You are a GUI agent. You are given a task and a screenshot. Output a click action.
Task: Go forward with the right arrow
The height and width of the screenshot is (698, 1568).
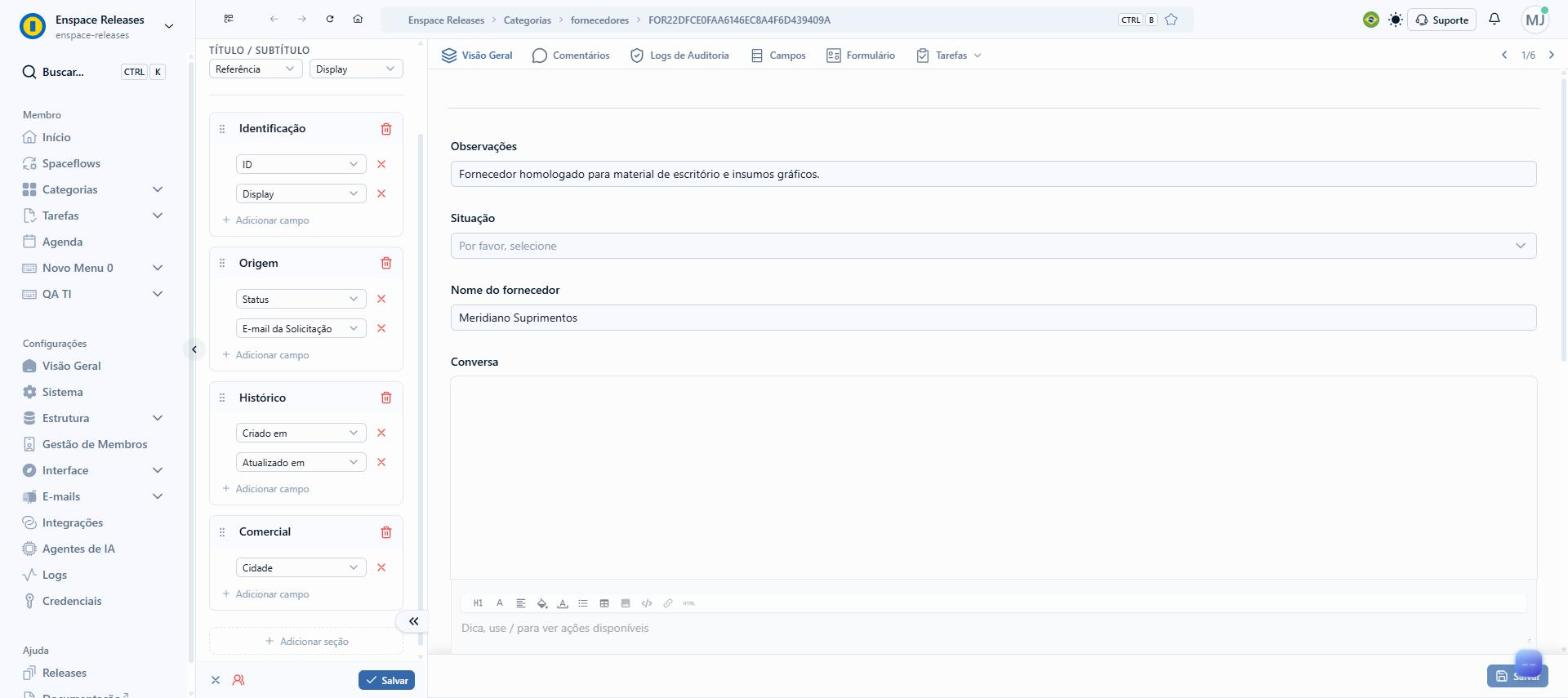pos(302,19)
